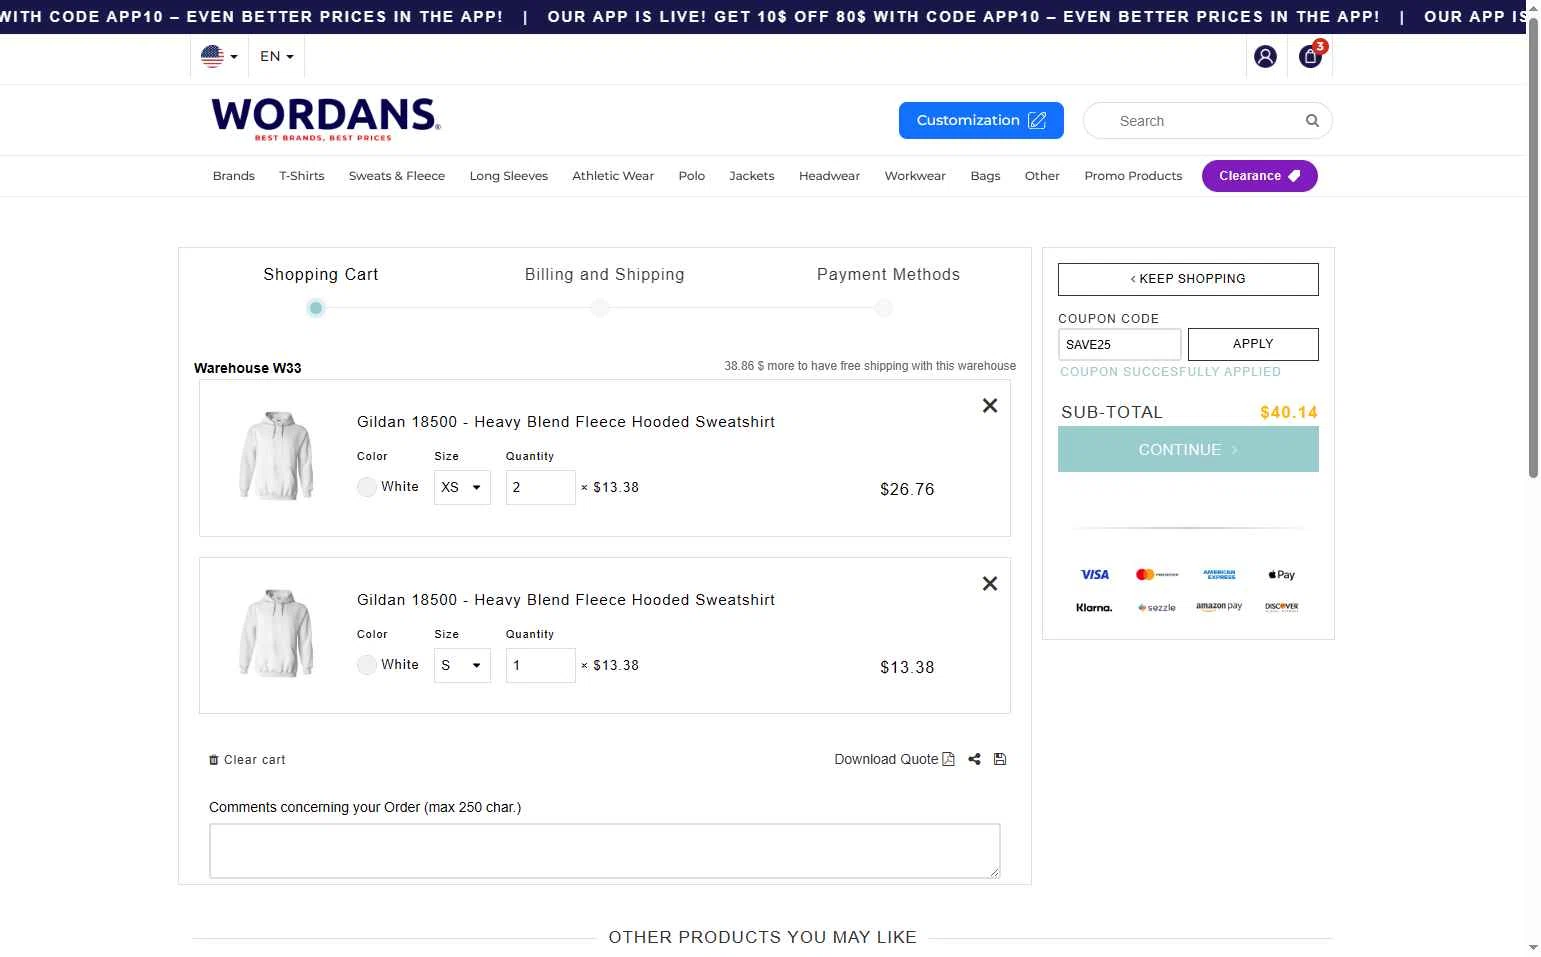Click Clear cart with trash icon
This screenshot has height=957, width=1541.
coord(247,760)
